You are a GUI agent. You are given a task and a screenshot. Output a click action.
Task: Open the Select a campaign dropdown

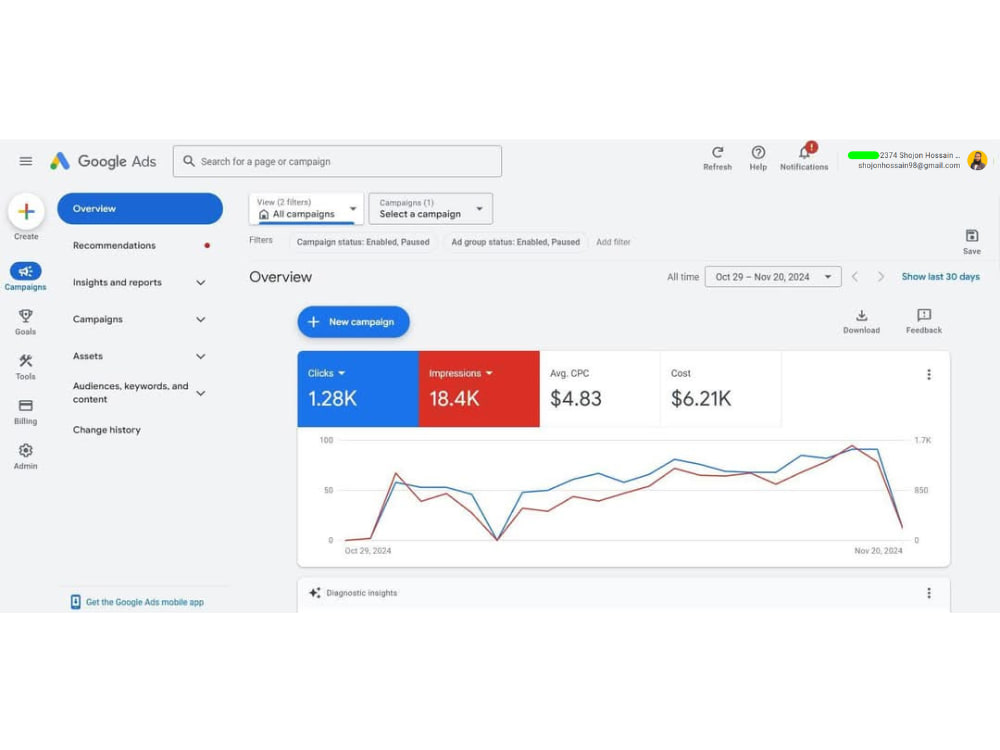[x=430, y=209]
